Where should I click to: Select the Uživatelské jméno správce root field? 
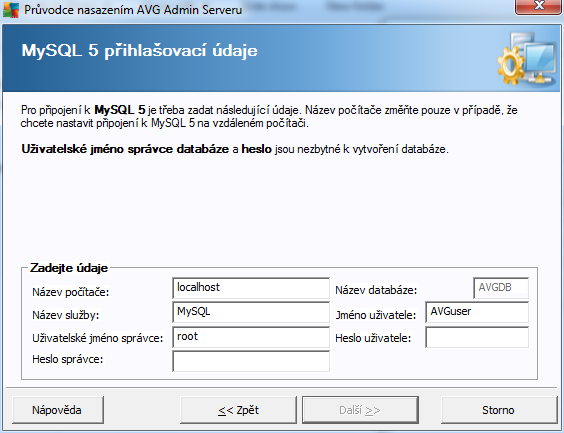pyautogui.click(x=251, y=337)
